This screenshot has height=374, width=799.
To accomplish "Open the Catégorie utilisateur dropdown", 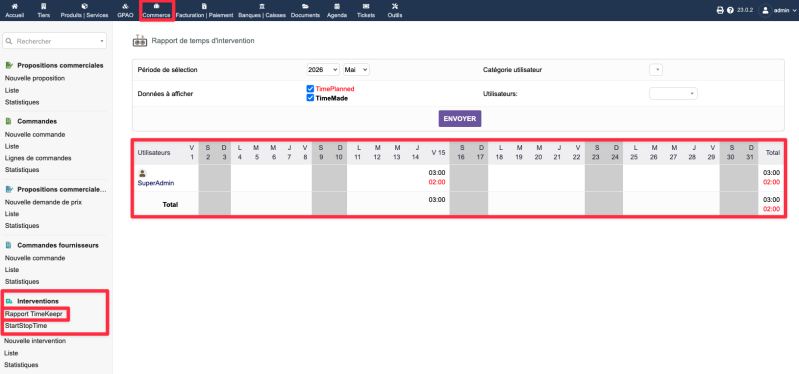I will tap(656, 69).
